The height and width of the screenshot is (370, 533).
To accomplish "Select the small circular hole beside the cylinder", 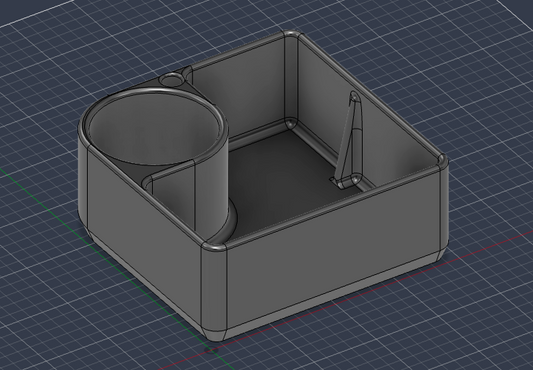I will pyautogui.click(x=172, y=80).
